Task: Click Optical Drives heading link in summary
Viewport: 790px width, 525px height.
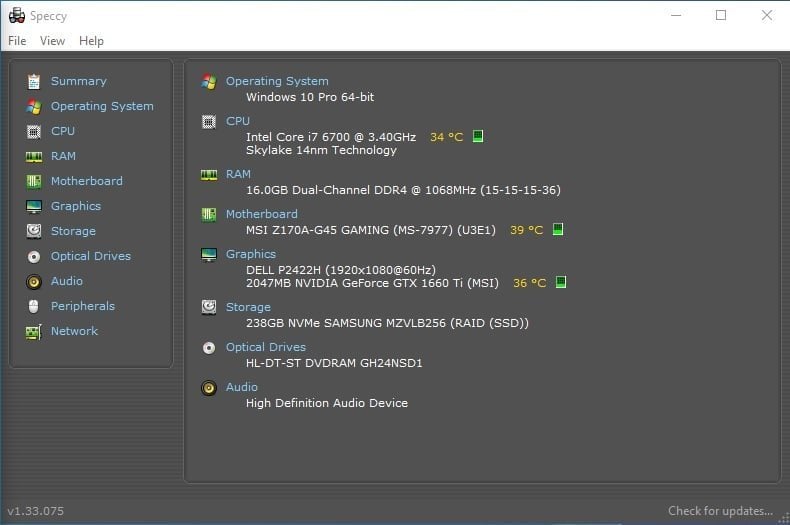Action: 266,347
